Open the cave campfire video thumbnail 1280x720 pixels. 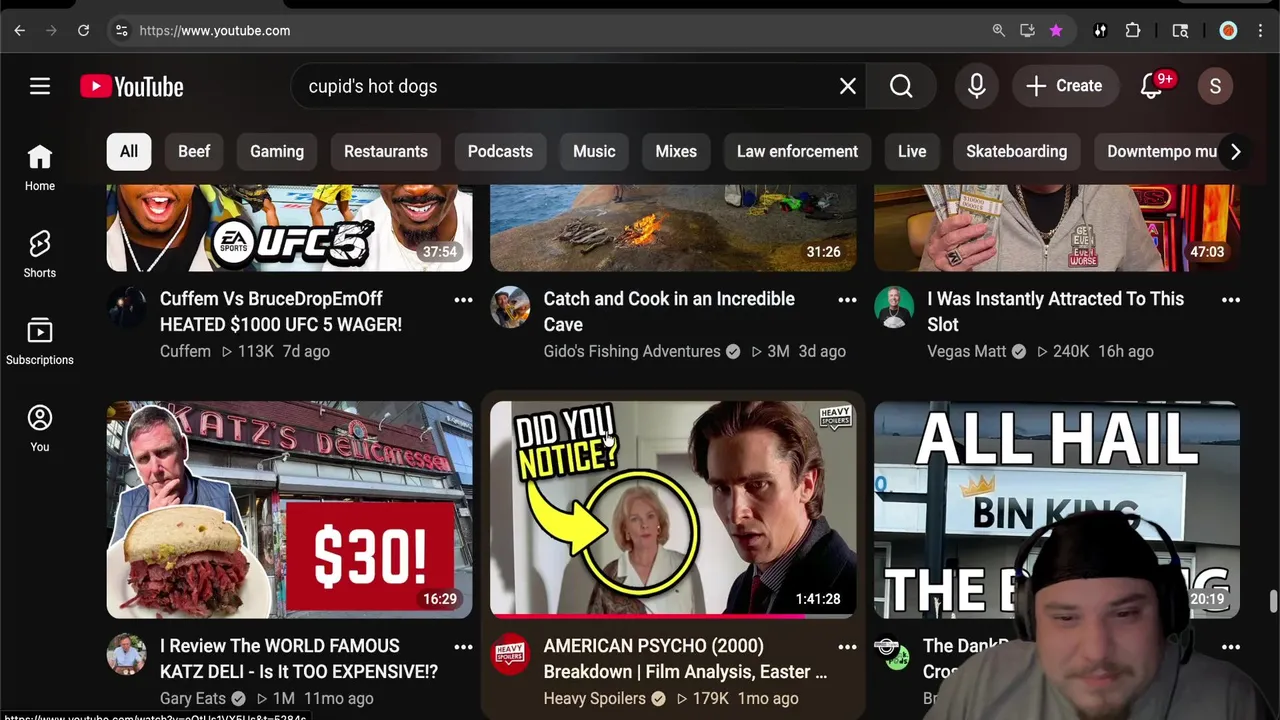coord(673,228)
